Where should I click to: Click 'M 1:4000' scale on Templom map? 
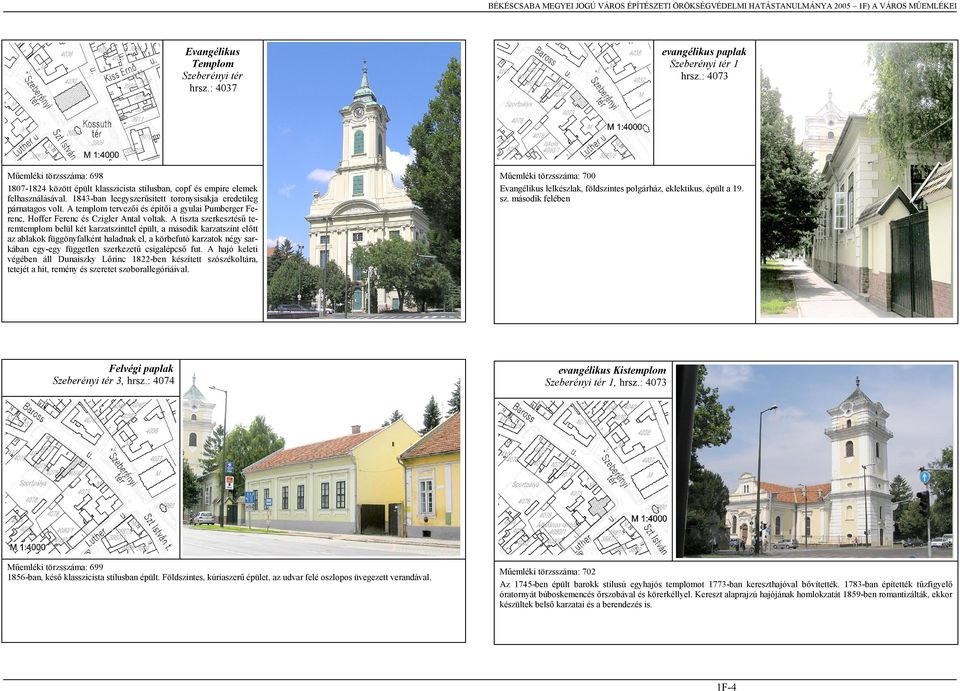coord(102,155)
